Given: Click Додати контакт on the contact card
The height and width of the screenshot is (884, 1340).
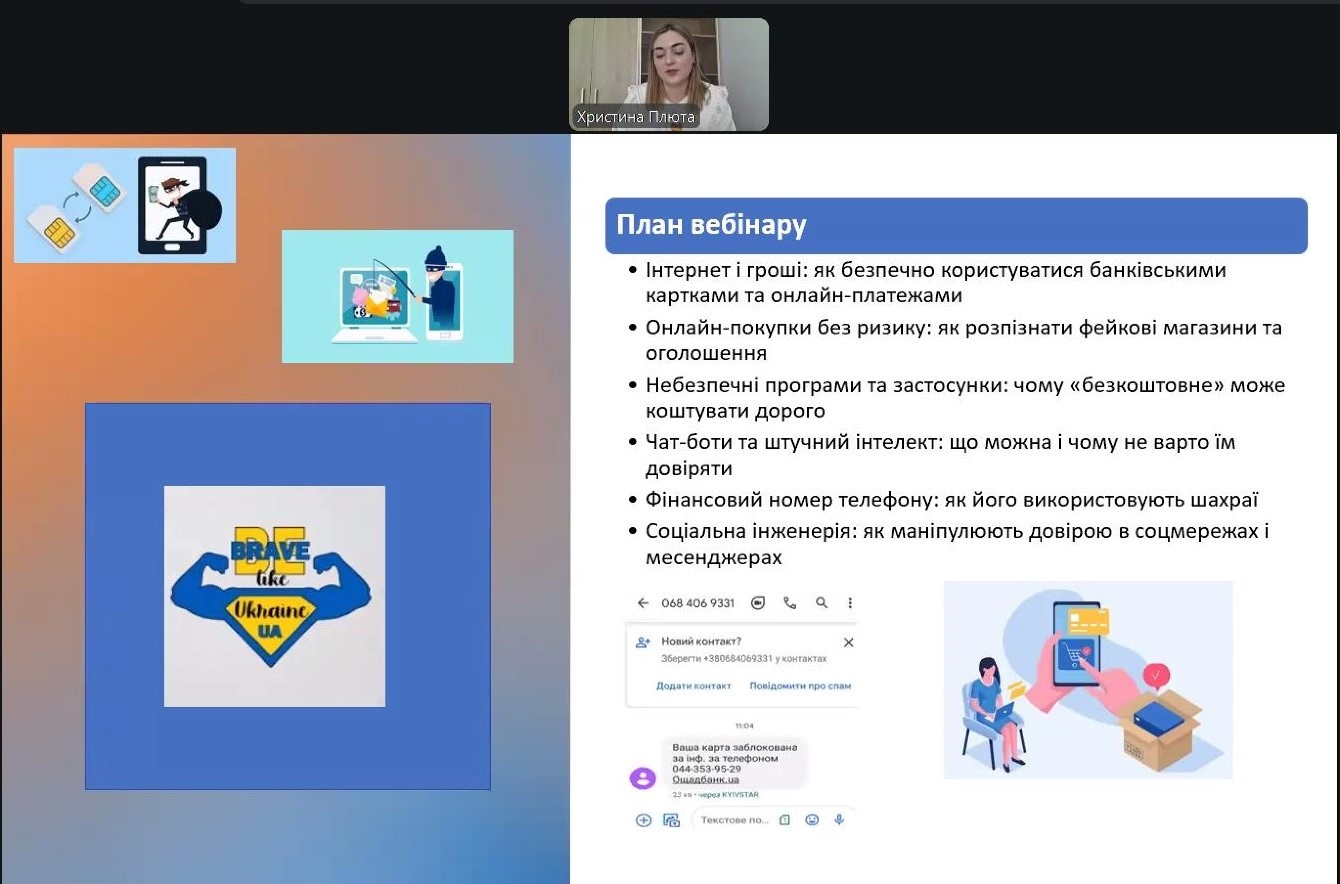Looking at the screenshot, I should coord(693,686).
